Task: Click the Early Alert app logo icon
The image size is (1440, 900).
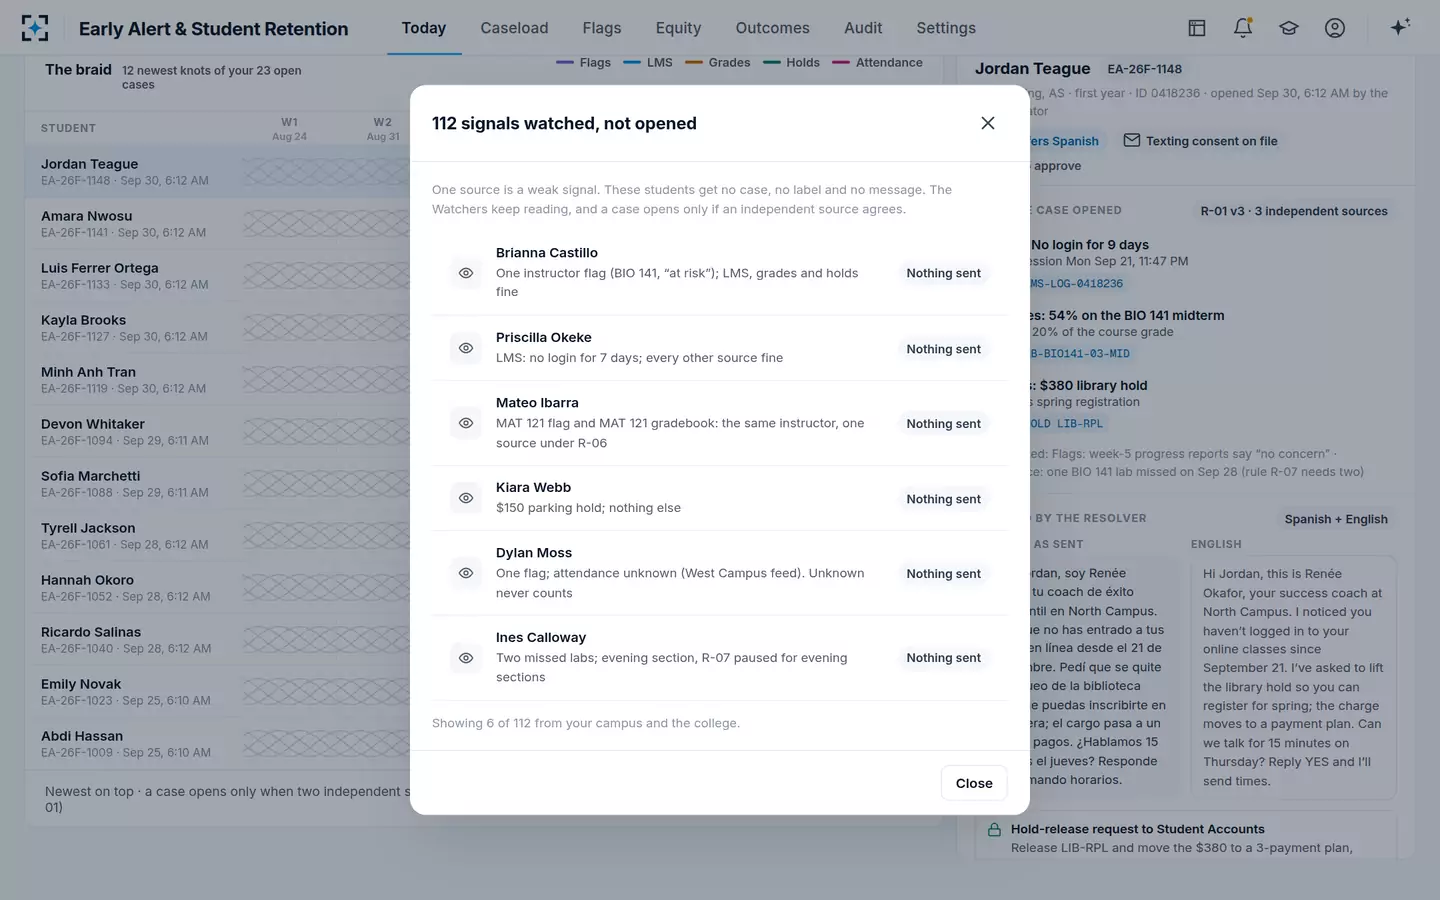Action: click(x=35, y=28)
